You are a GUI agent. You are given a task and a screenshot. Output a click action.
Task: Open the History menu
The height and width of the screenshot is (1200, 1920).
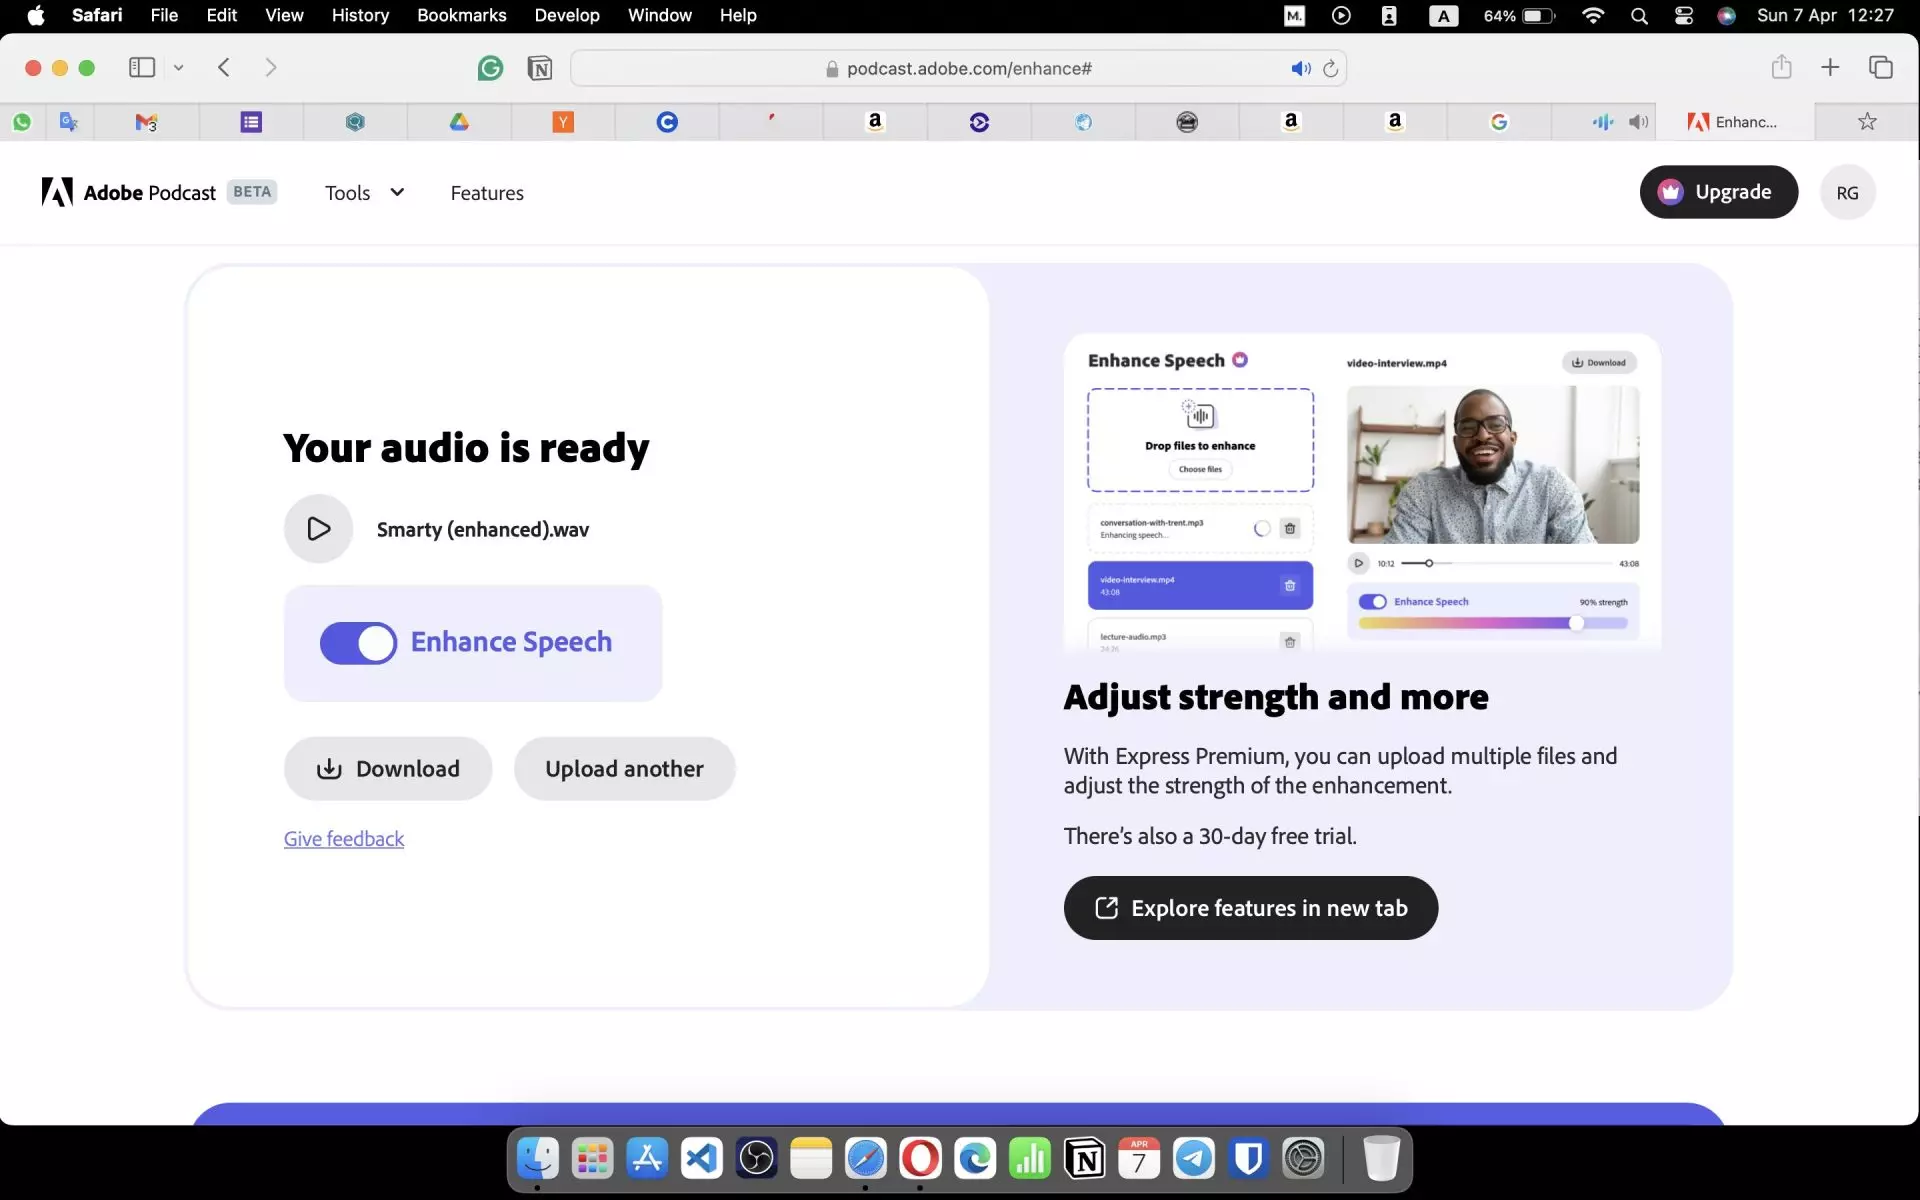point(360,15)
